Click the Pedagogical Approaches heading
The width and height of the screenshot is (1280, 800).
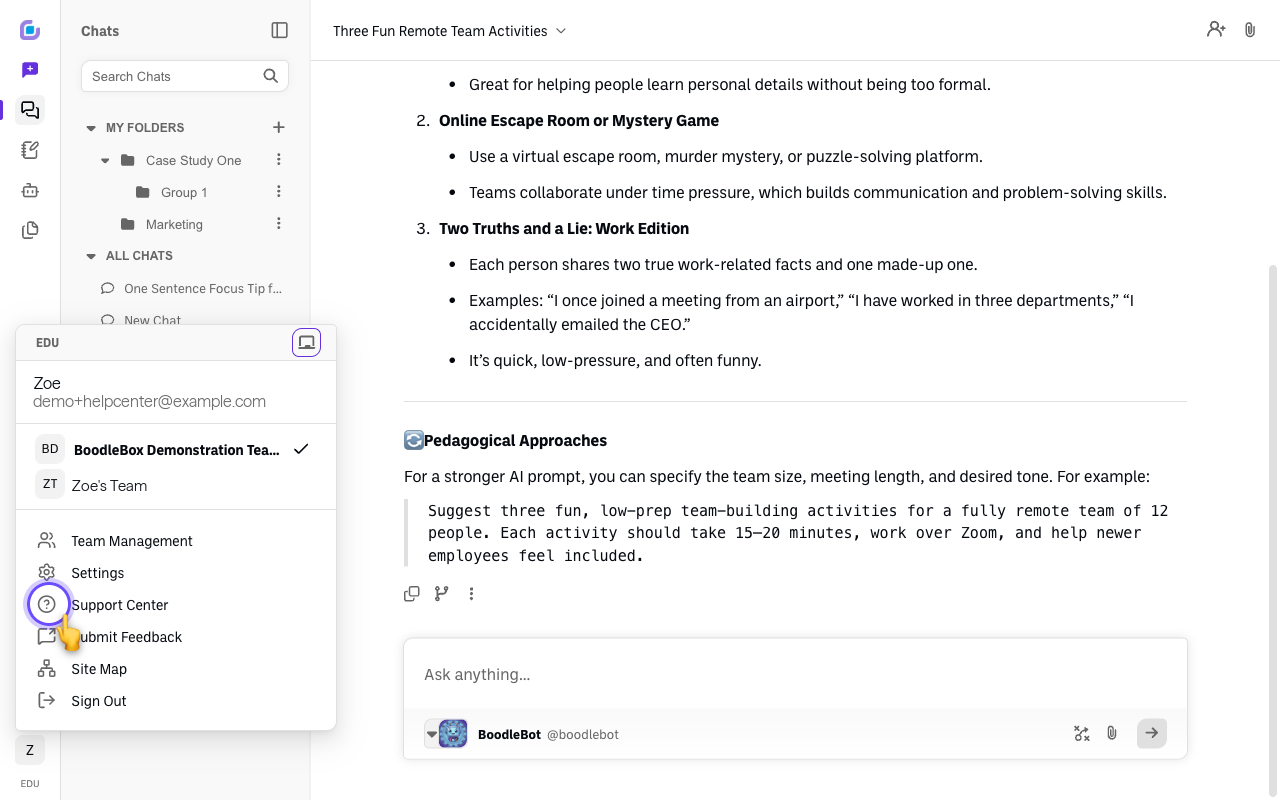(x=515, y=440)
